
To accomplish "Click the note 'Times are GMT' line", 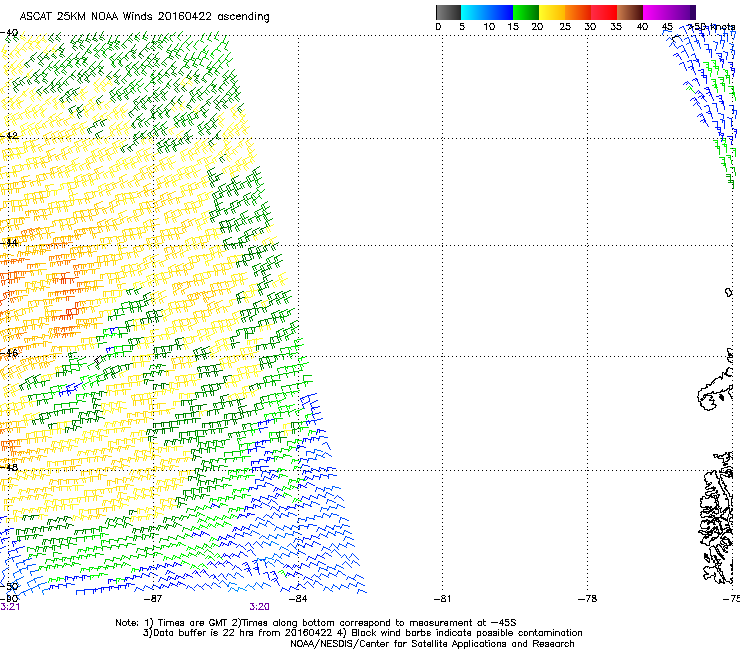I will (316, 623).
